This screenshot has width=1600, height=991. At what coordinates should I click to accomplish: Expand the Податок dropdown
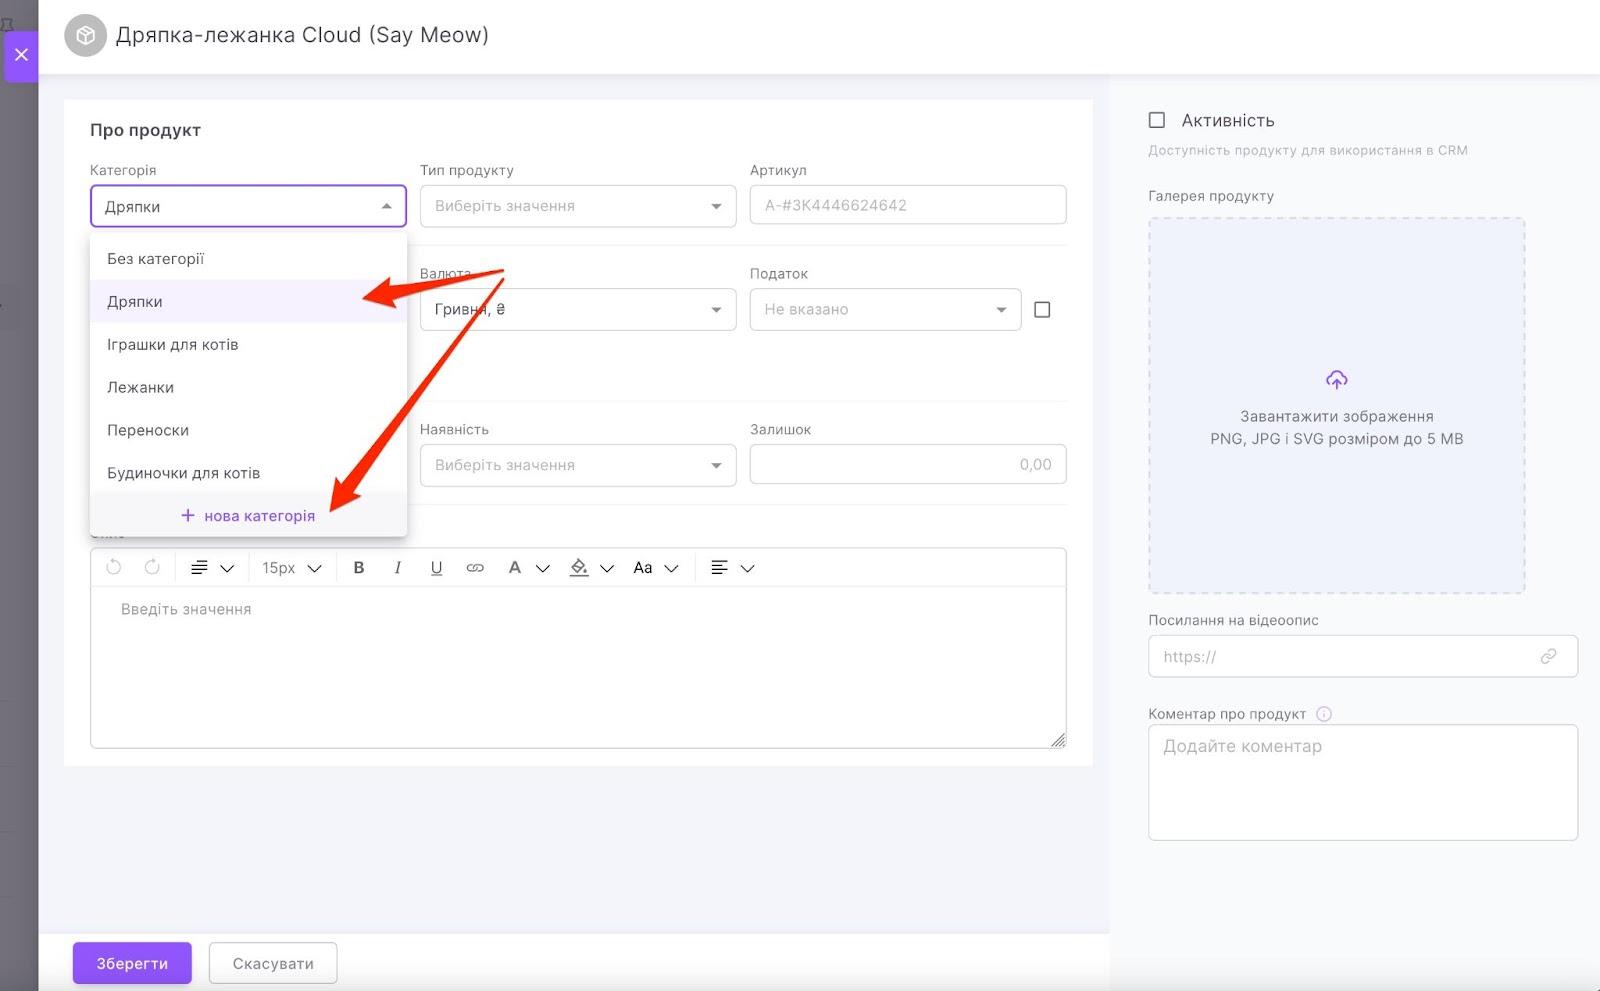[x=884, y=310]
